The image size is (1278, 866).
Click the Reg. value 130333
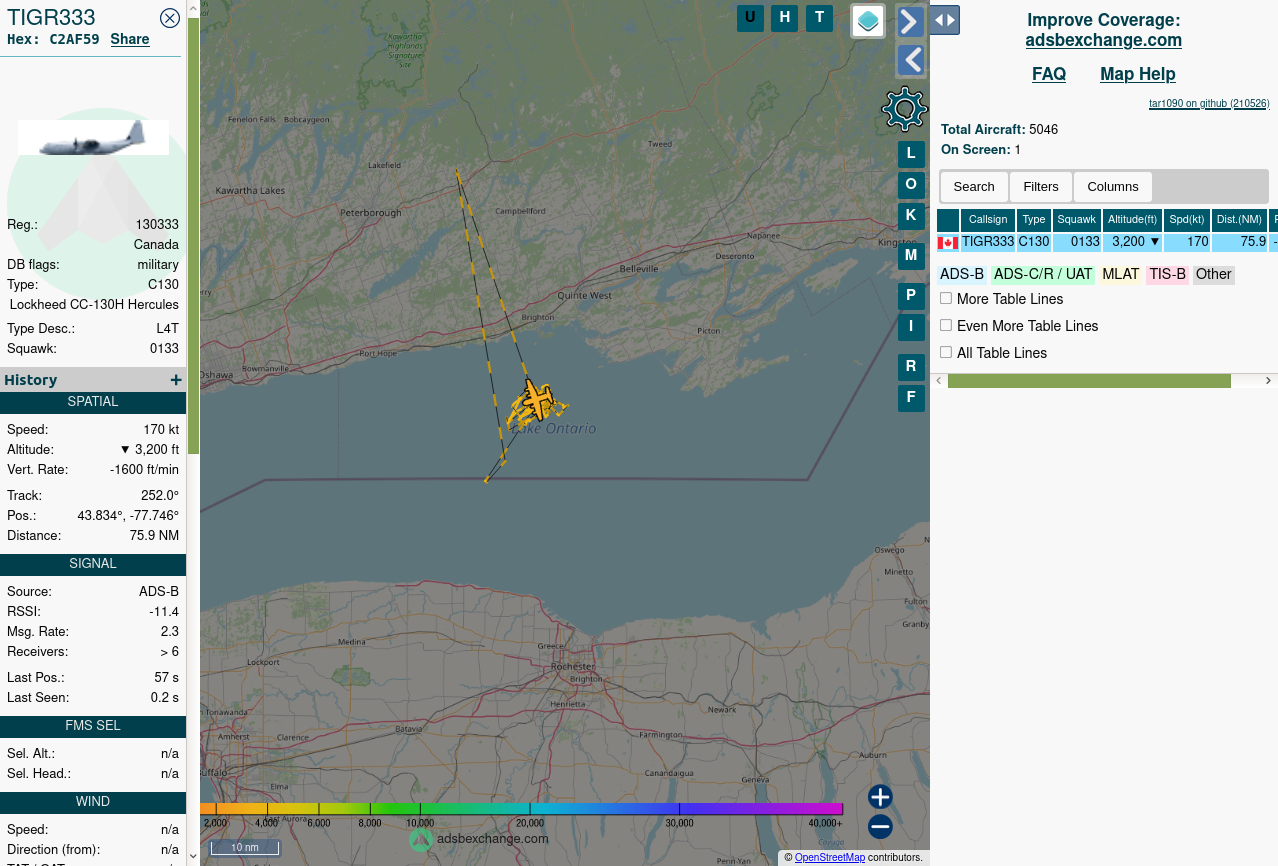pos(157,225)
